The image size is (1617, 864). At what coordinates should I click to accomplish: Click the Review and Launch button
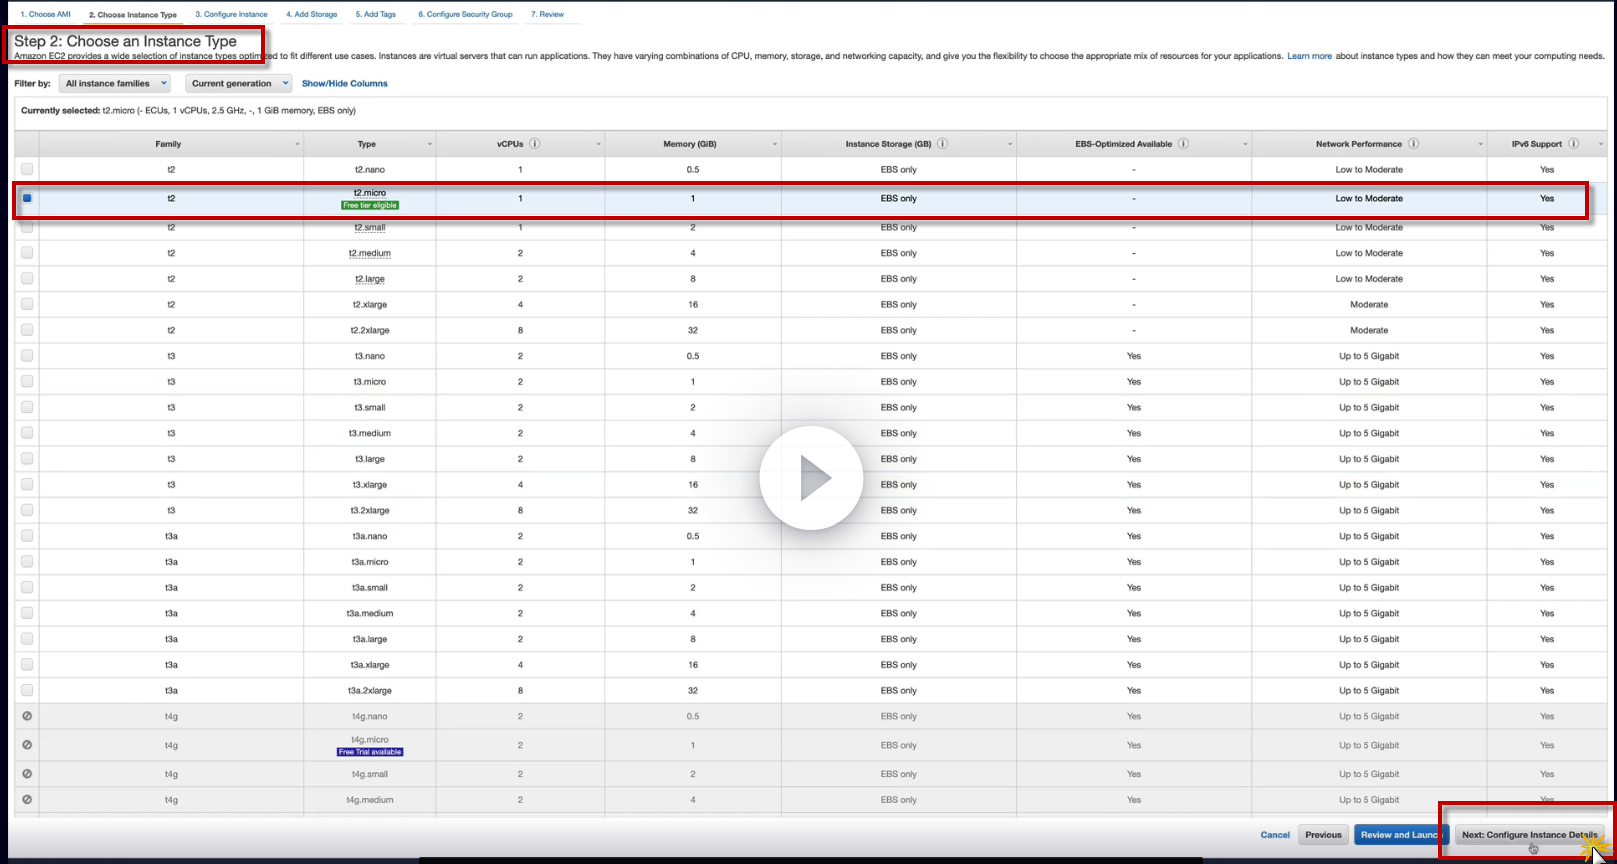1400,835
